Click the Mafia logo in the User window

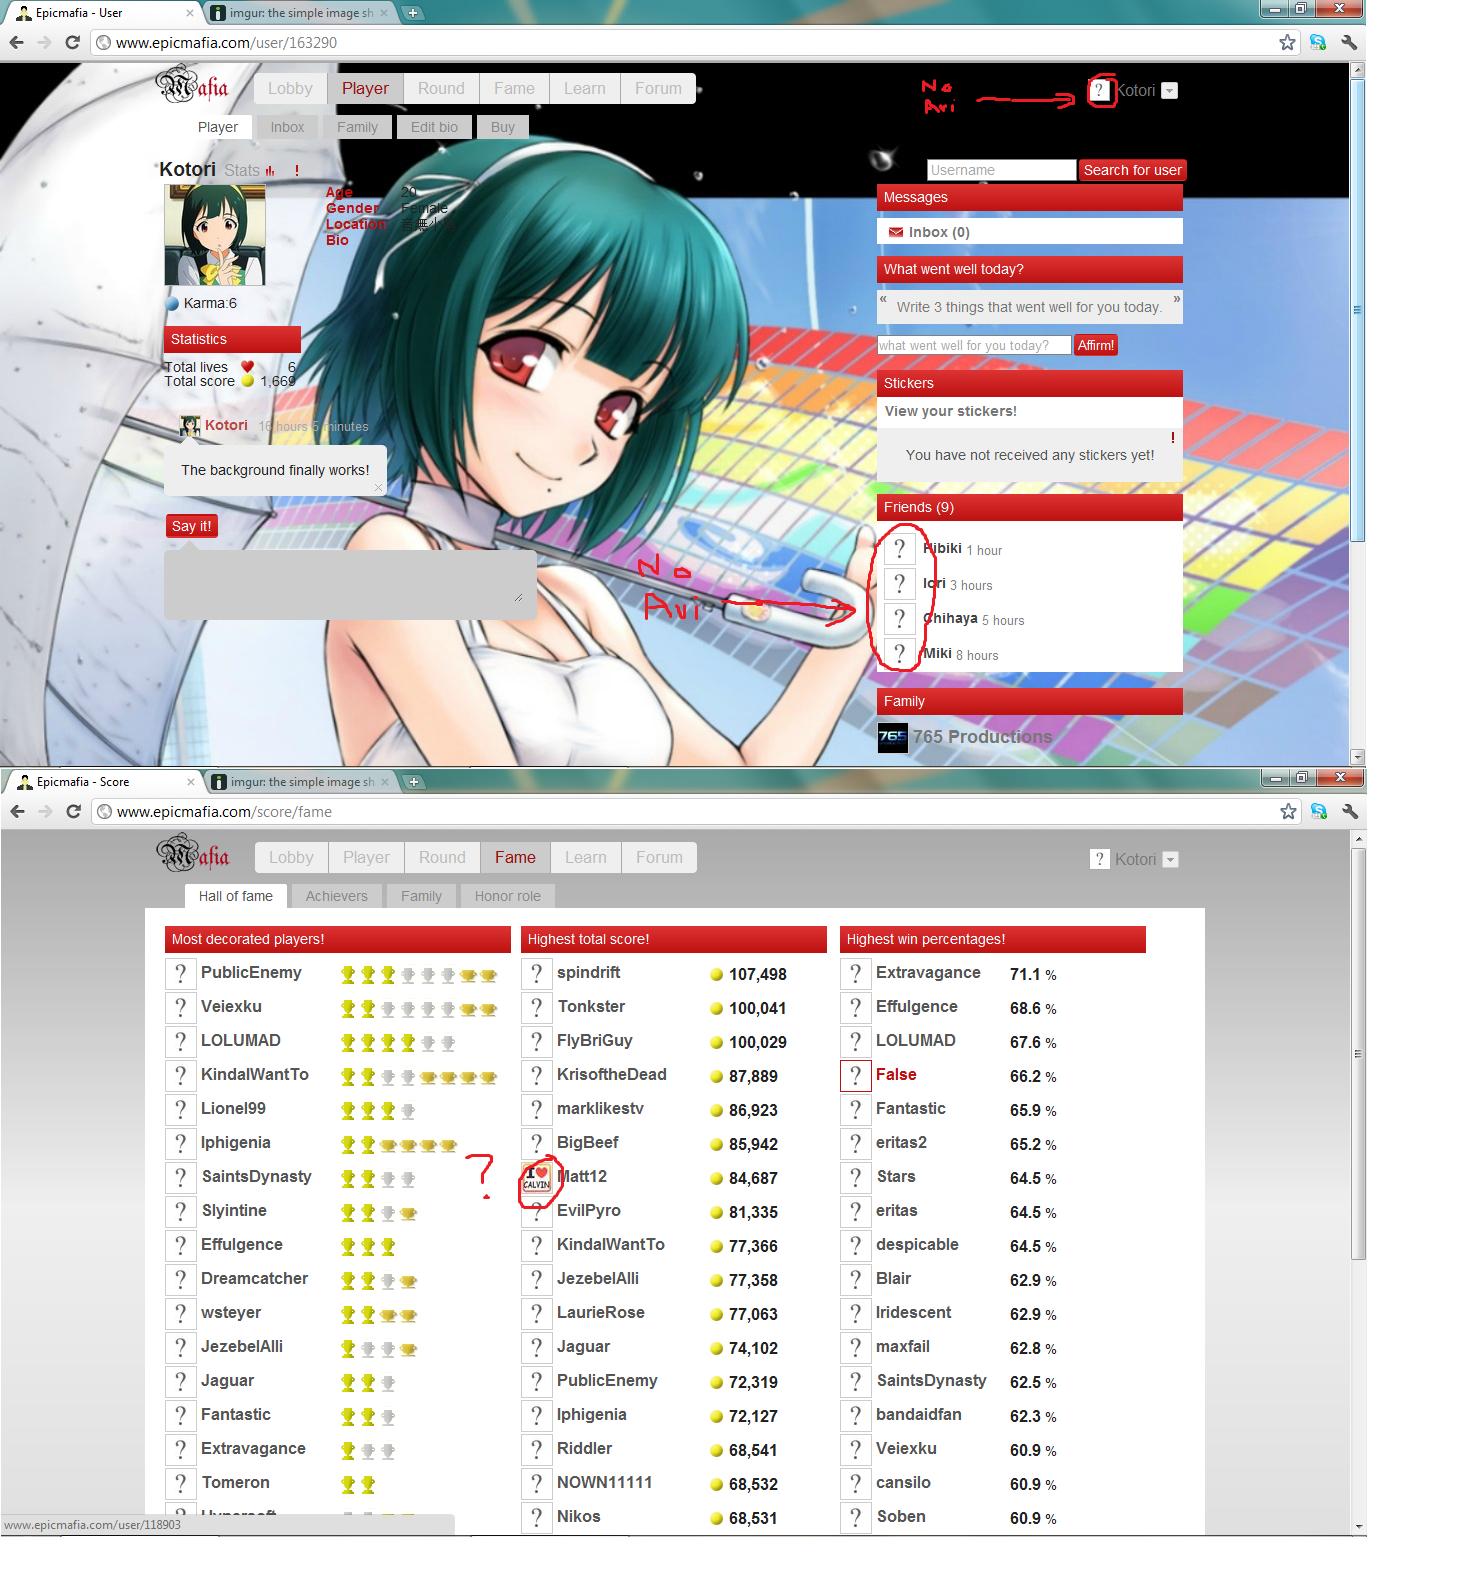click(x=192, y=86)
